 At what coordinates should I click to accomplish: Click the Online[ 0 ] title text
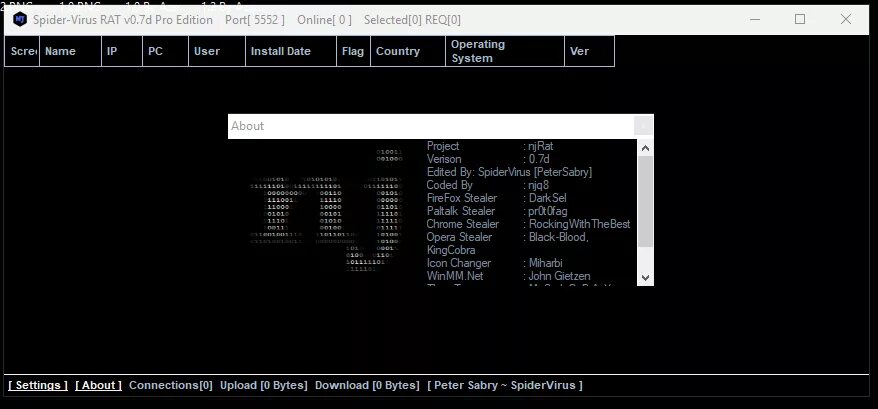click(x=324, y=20)
